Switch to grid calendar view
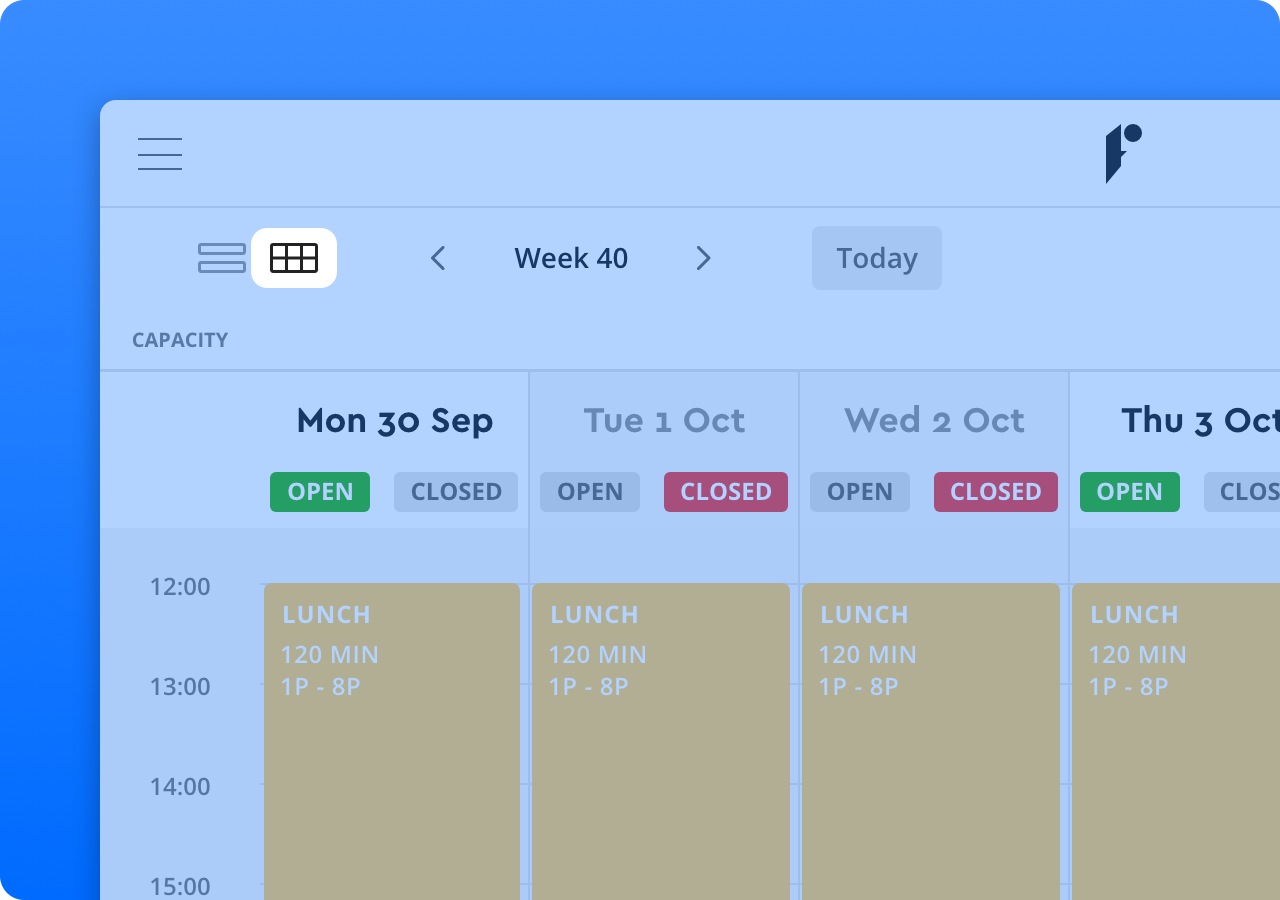This screenshot has height=900, width=1280. coord(294,258)
